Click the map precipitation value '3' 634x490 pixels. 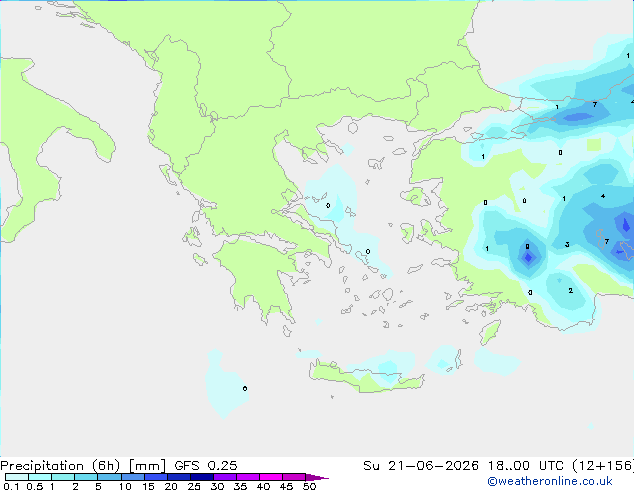click(x=567, y=245)
